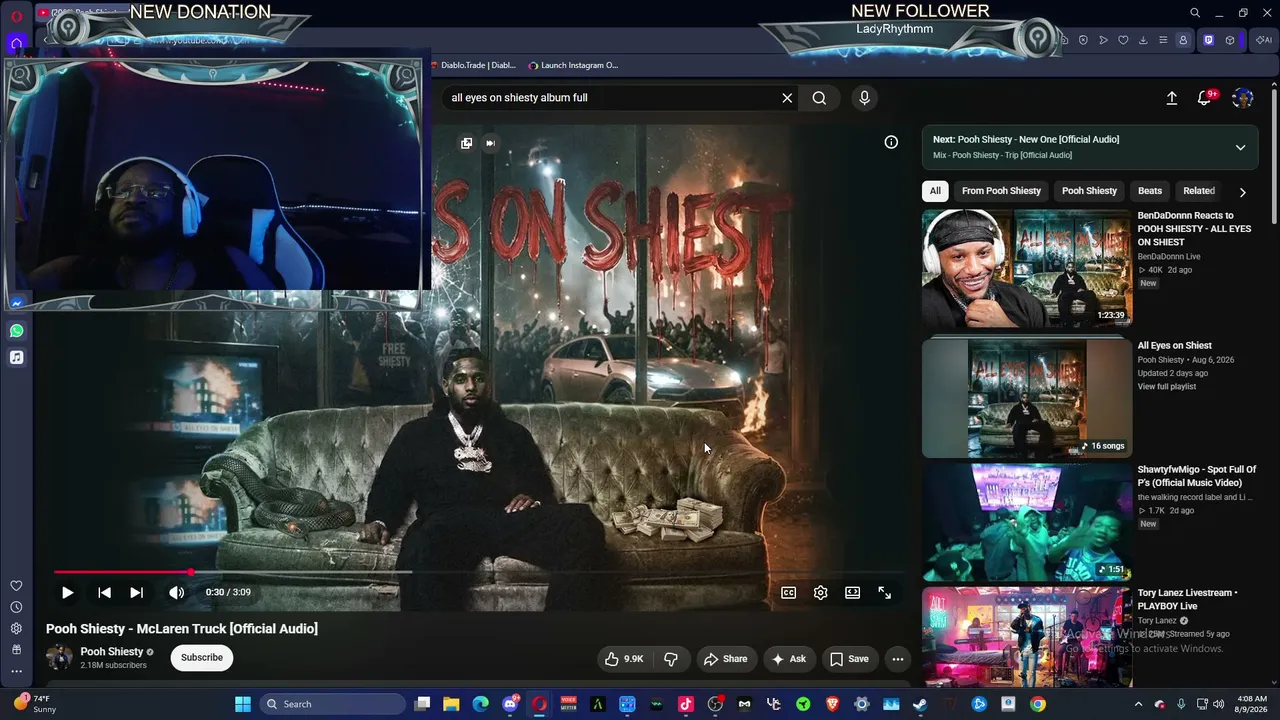Screen dimensions: 1280x720
Task: Run the YouTube search with magnifier button
Action: click(819, 98)
